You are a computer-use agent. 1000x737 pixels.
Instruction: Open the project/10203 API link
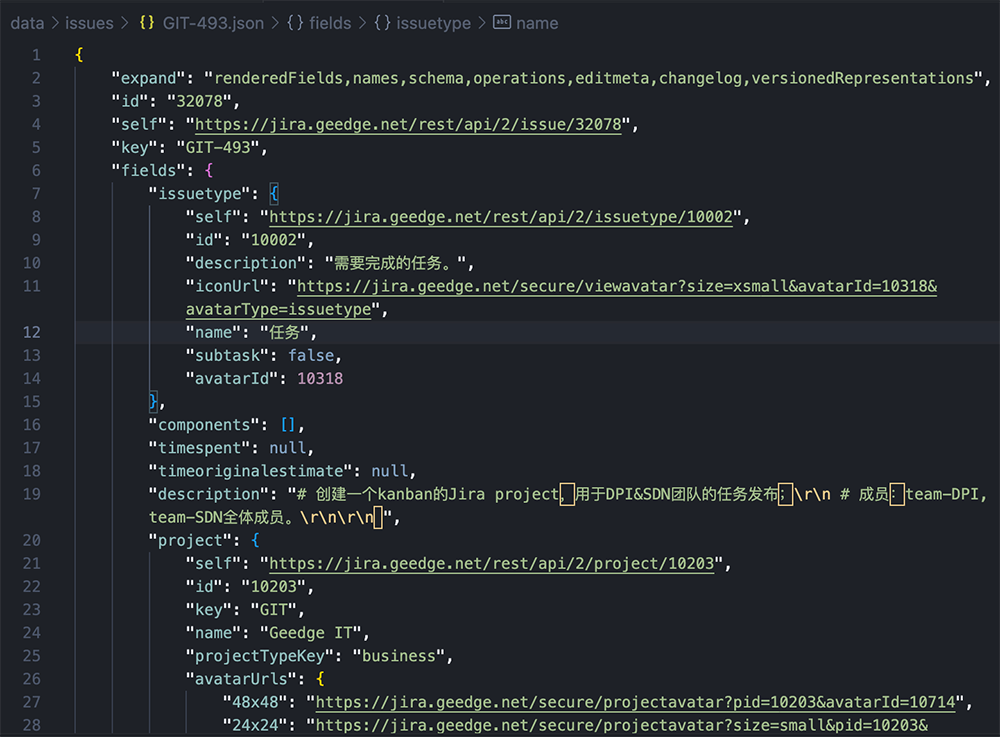(x=492, y=564)
